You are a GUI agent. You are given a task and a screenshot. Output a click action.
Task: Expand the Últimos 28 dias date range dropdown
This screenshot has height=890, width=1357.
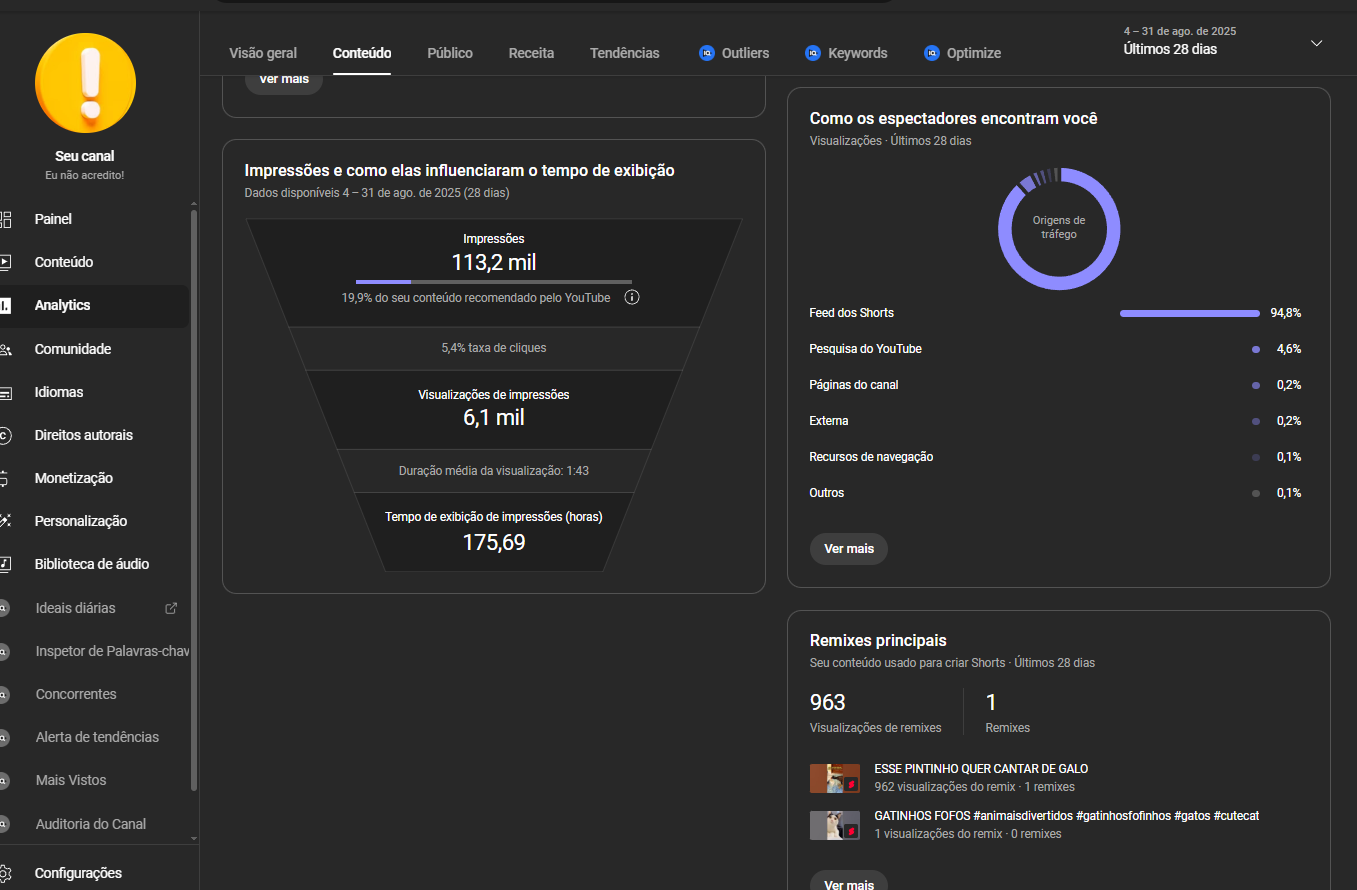(1316, 43)
